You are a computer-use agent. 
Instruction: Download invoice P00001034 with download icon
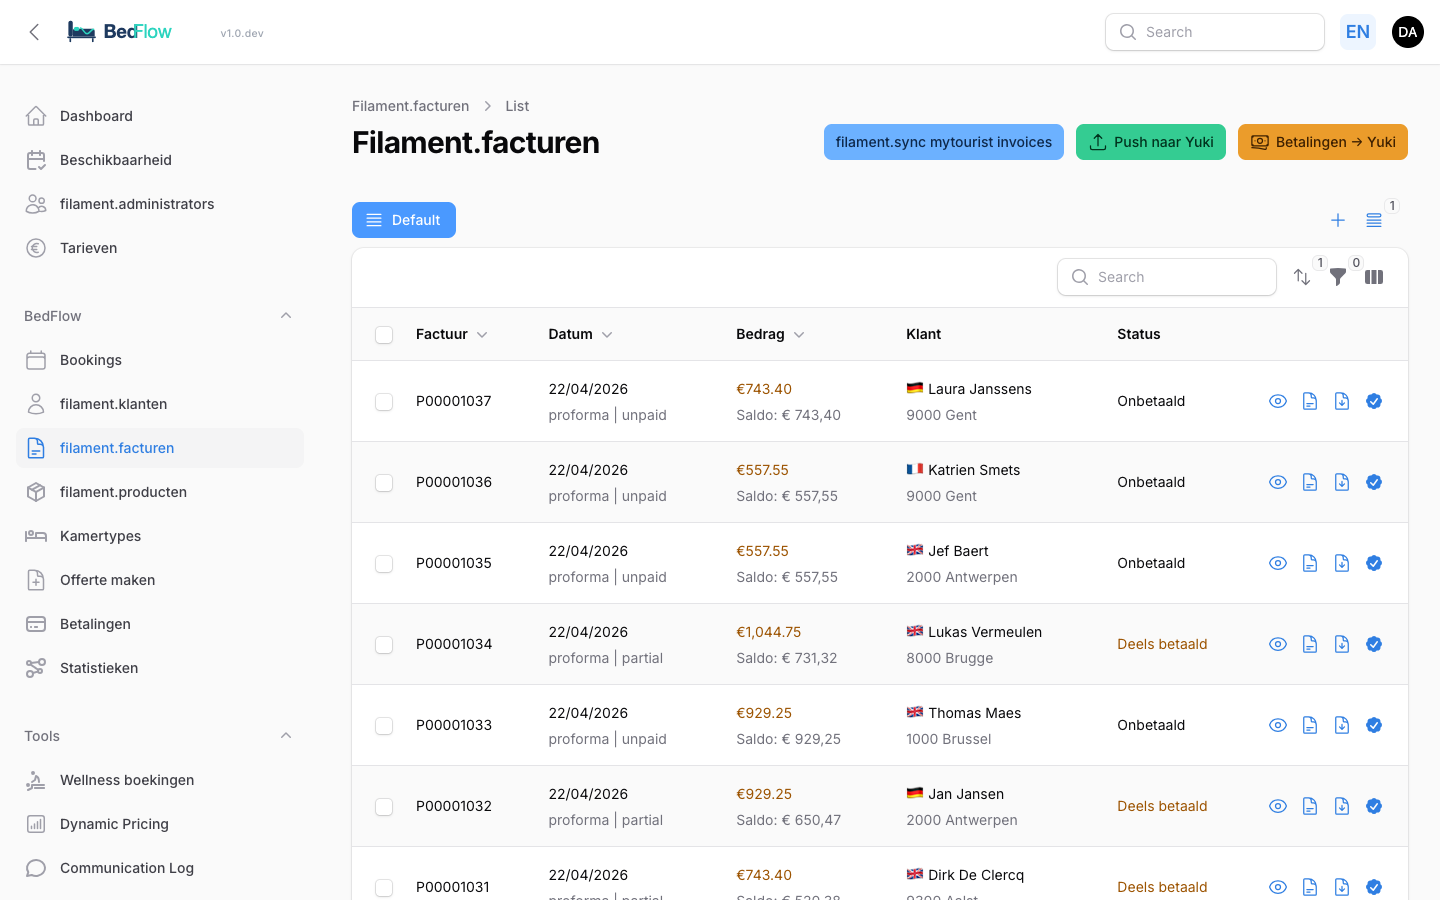(x=1342, y=644)
